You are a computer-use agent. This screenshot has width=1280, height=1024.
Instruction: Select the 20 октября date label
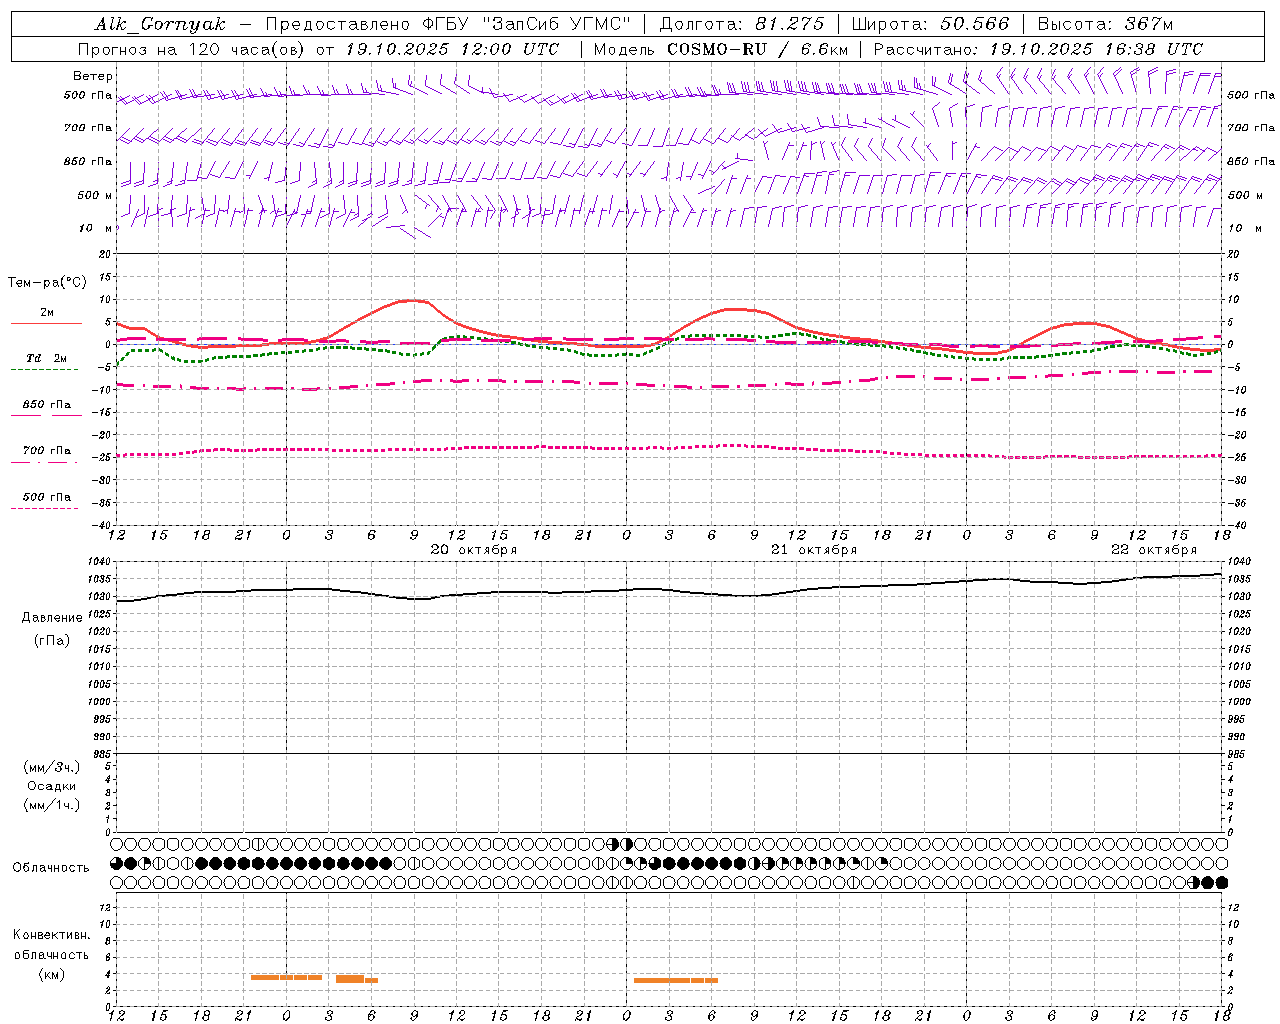[474, 550]
